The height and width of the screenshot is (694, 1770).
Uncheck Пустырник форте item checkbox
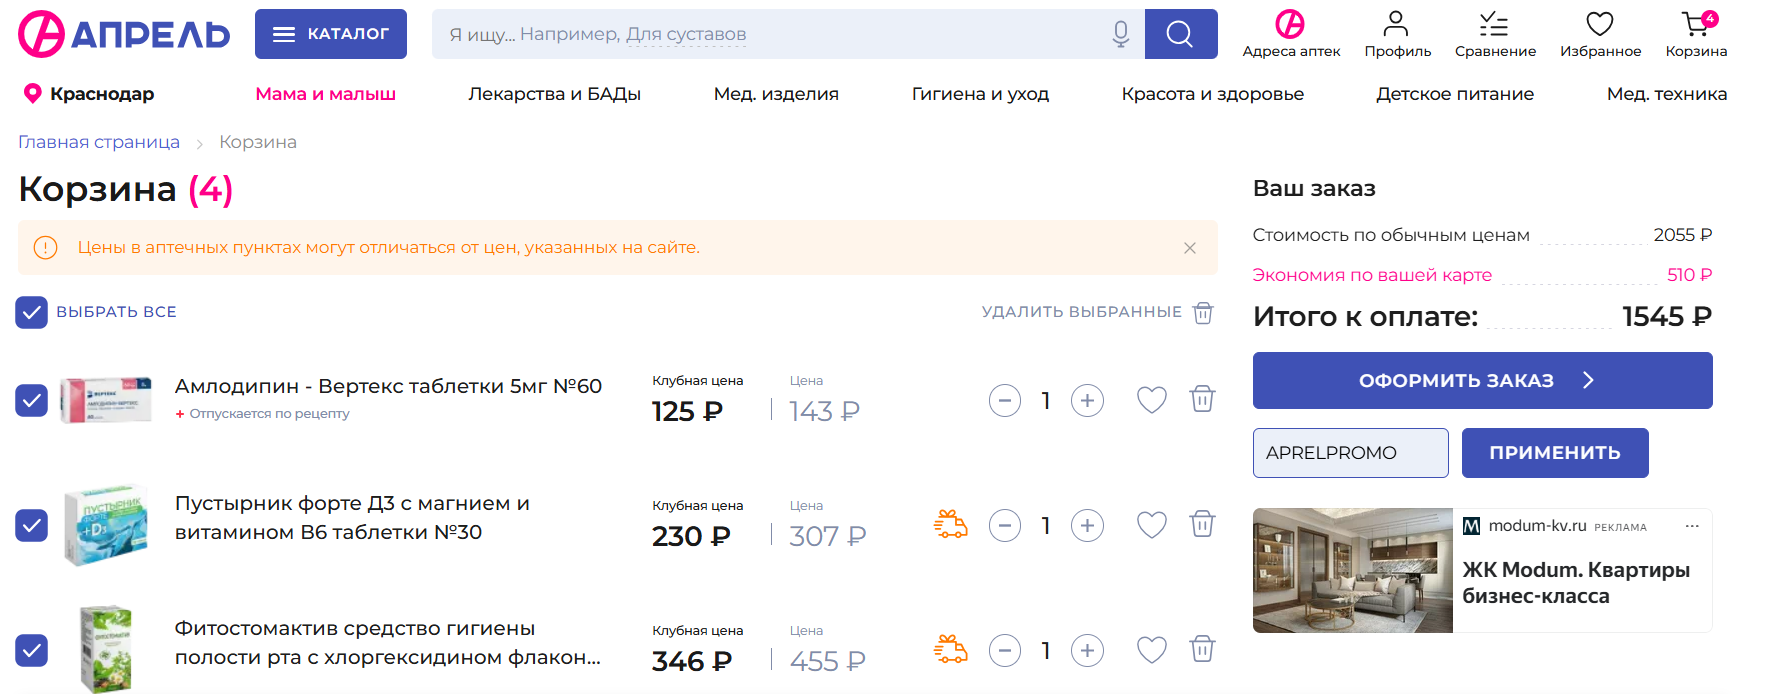tap(31, 525)
